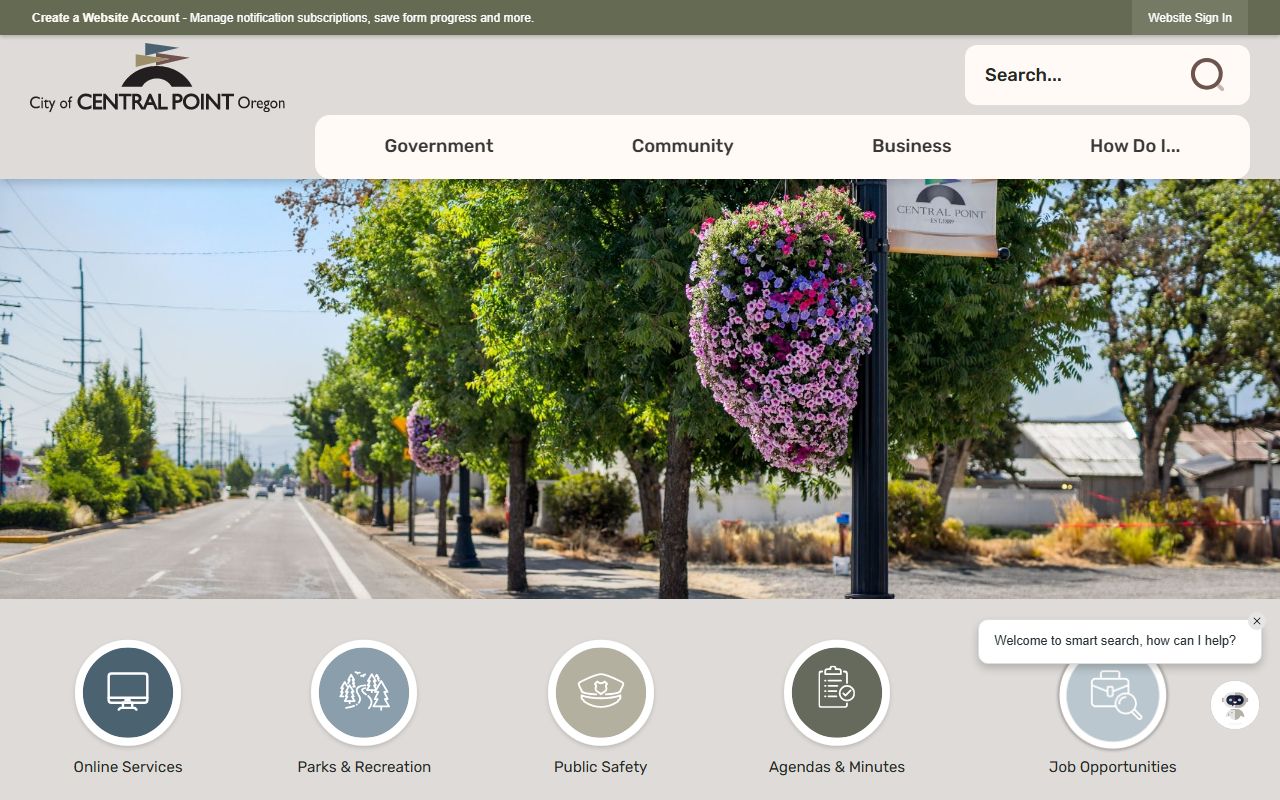The image size is (1280, 800).
Task: Follow Create a Website Account link
Action: tap(106, 18)
